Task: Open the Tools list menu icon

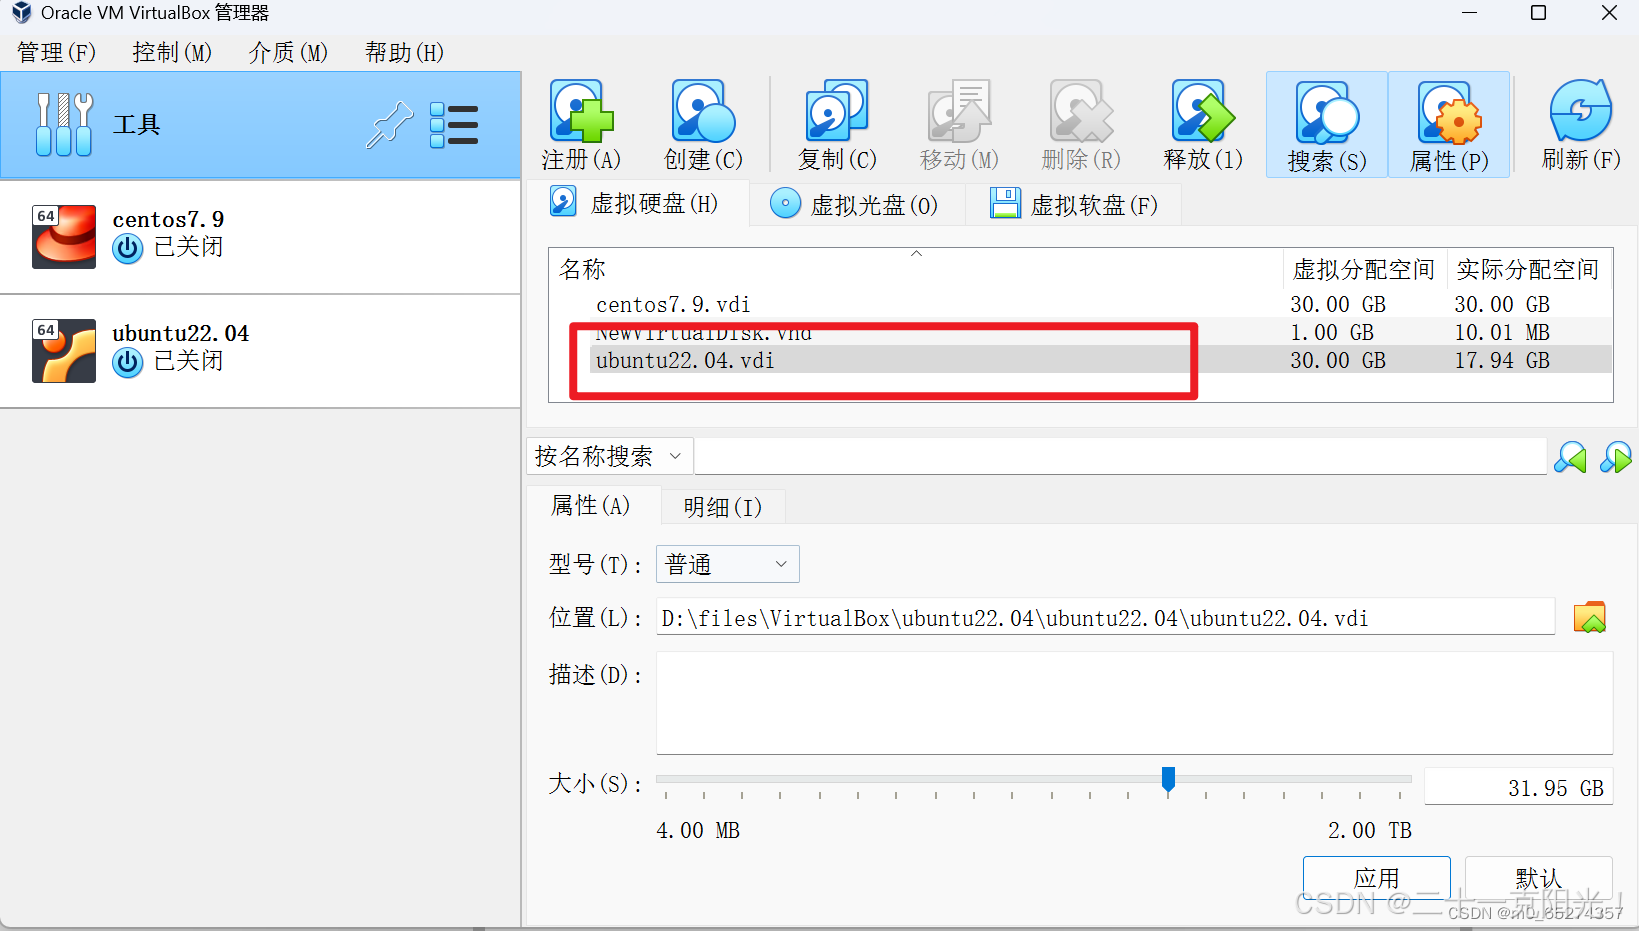Action: point(453,125)
